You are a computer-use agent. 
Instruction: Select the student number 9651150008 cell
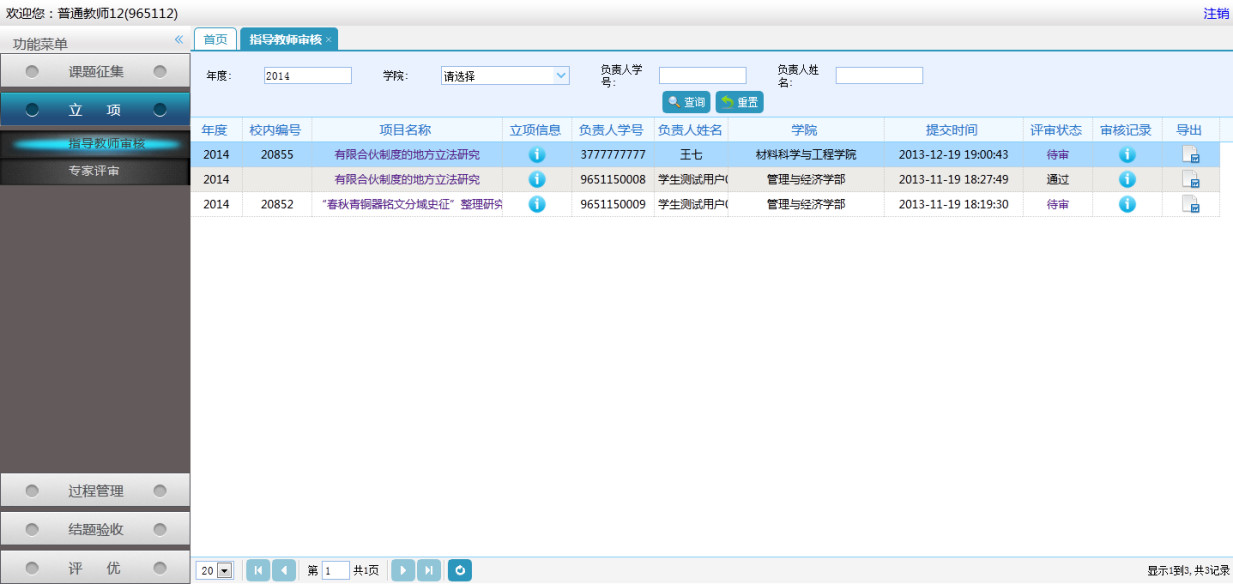coord(611,179)
